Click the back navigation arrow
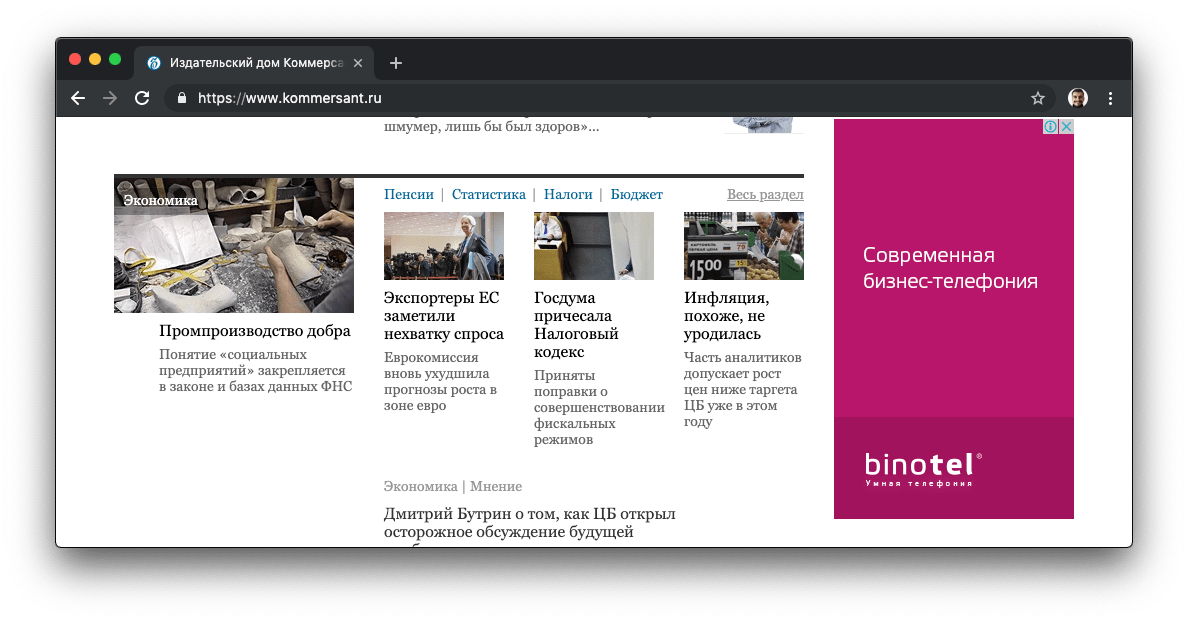The image size is (1188, 621). tap(77, 98)
